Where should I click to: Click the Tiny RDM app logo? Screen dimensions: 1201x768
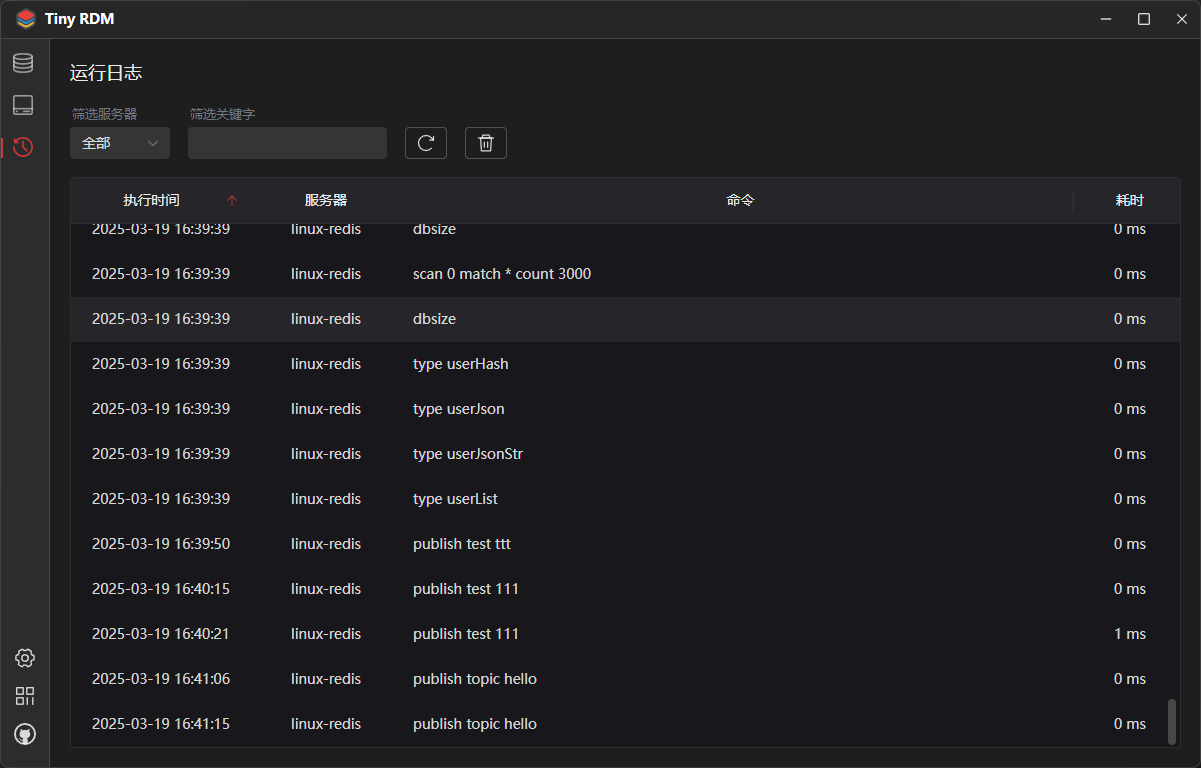click(x=25, y=19)
